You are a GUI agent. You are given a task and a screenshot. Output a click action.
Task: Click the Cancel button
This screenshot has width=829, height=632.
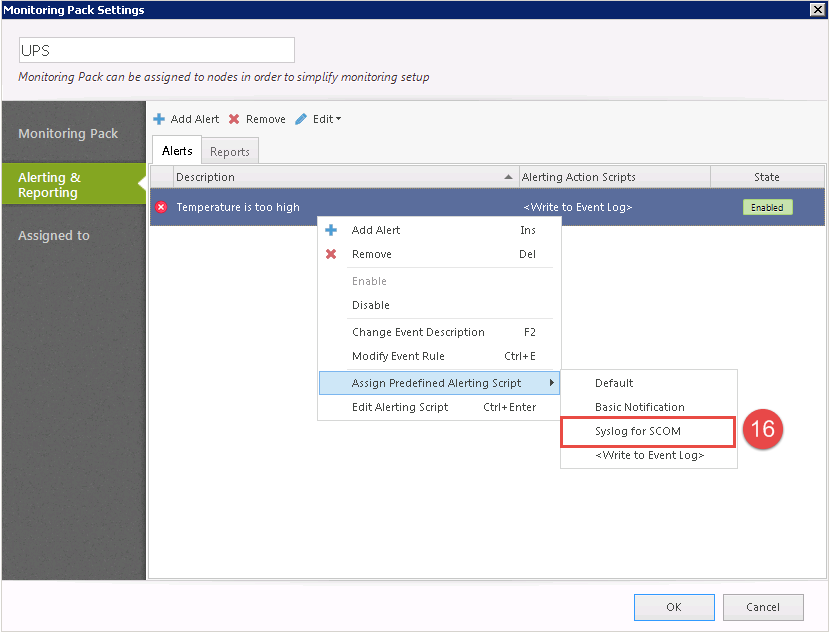[763, 607]
